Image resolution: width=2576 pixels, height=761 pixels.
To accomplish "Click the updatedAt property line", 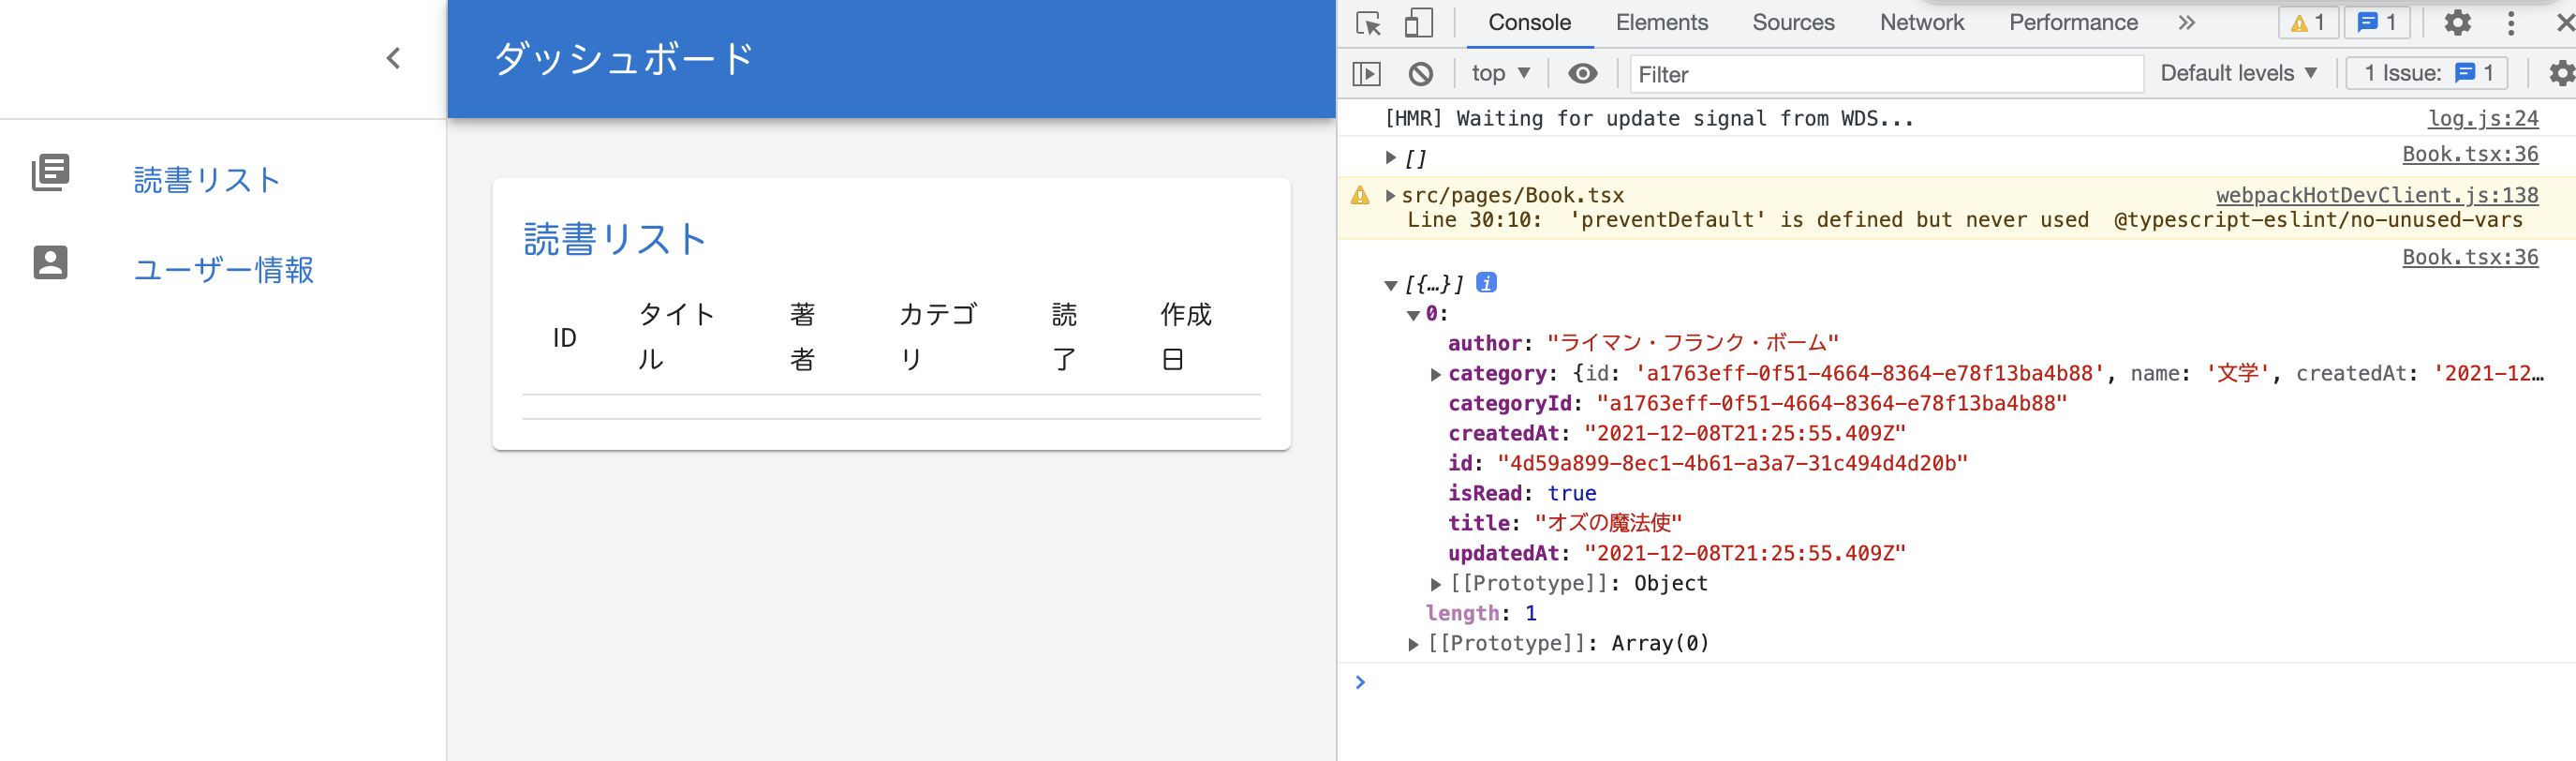I will coord(1676,553).
